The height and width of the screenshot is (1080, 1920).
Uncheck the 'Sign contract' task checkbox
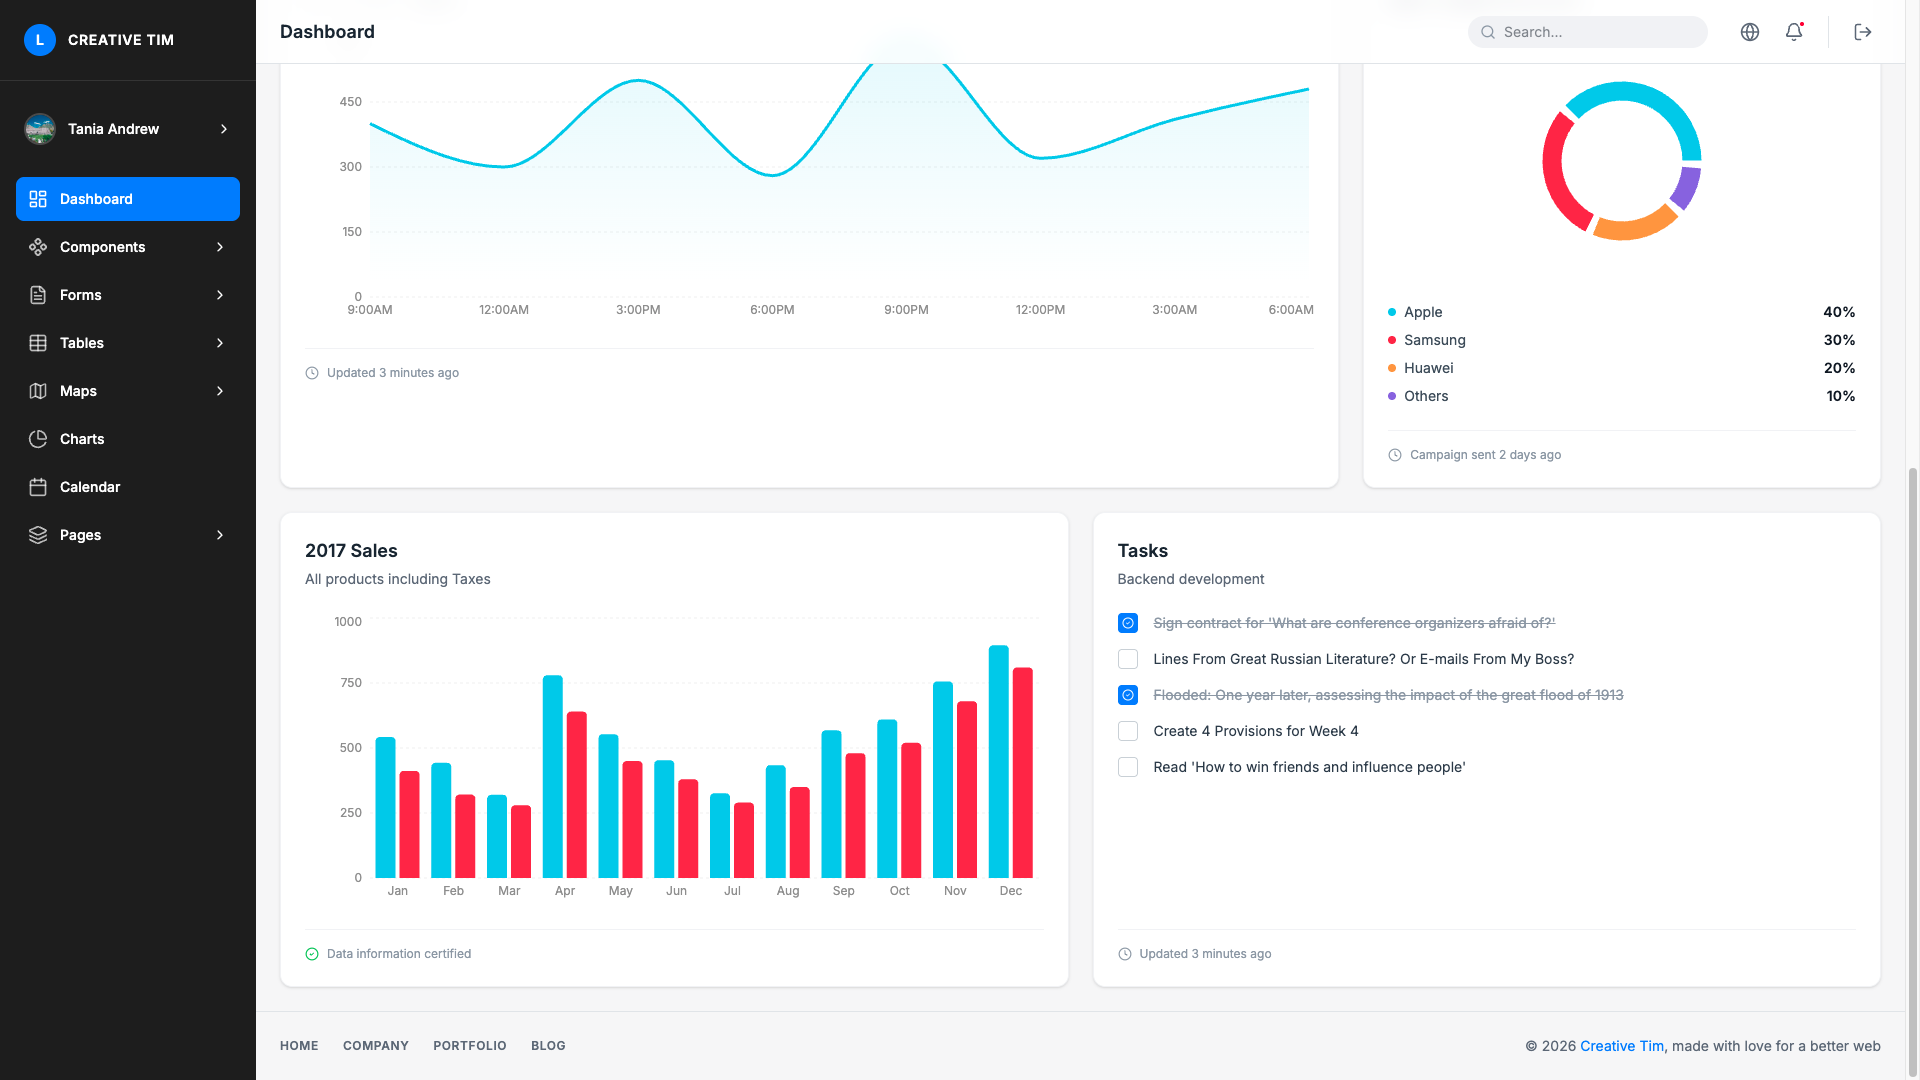[1128, 623]
